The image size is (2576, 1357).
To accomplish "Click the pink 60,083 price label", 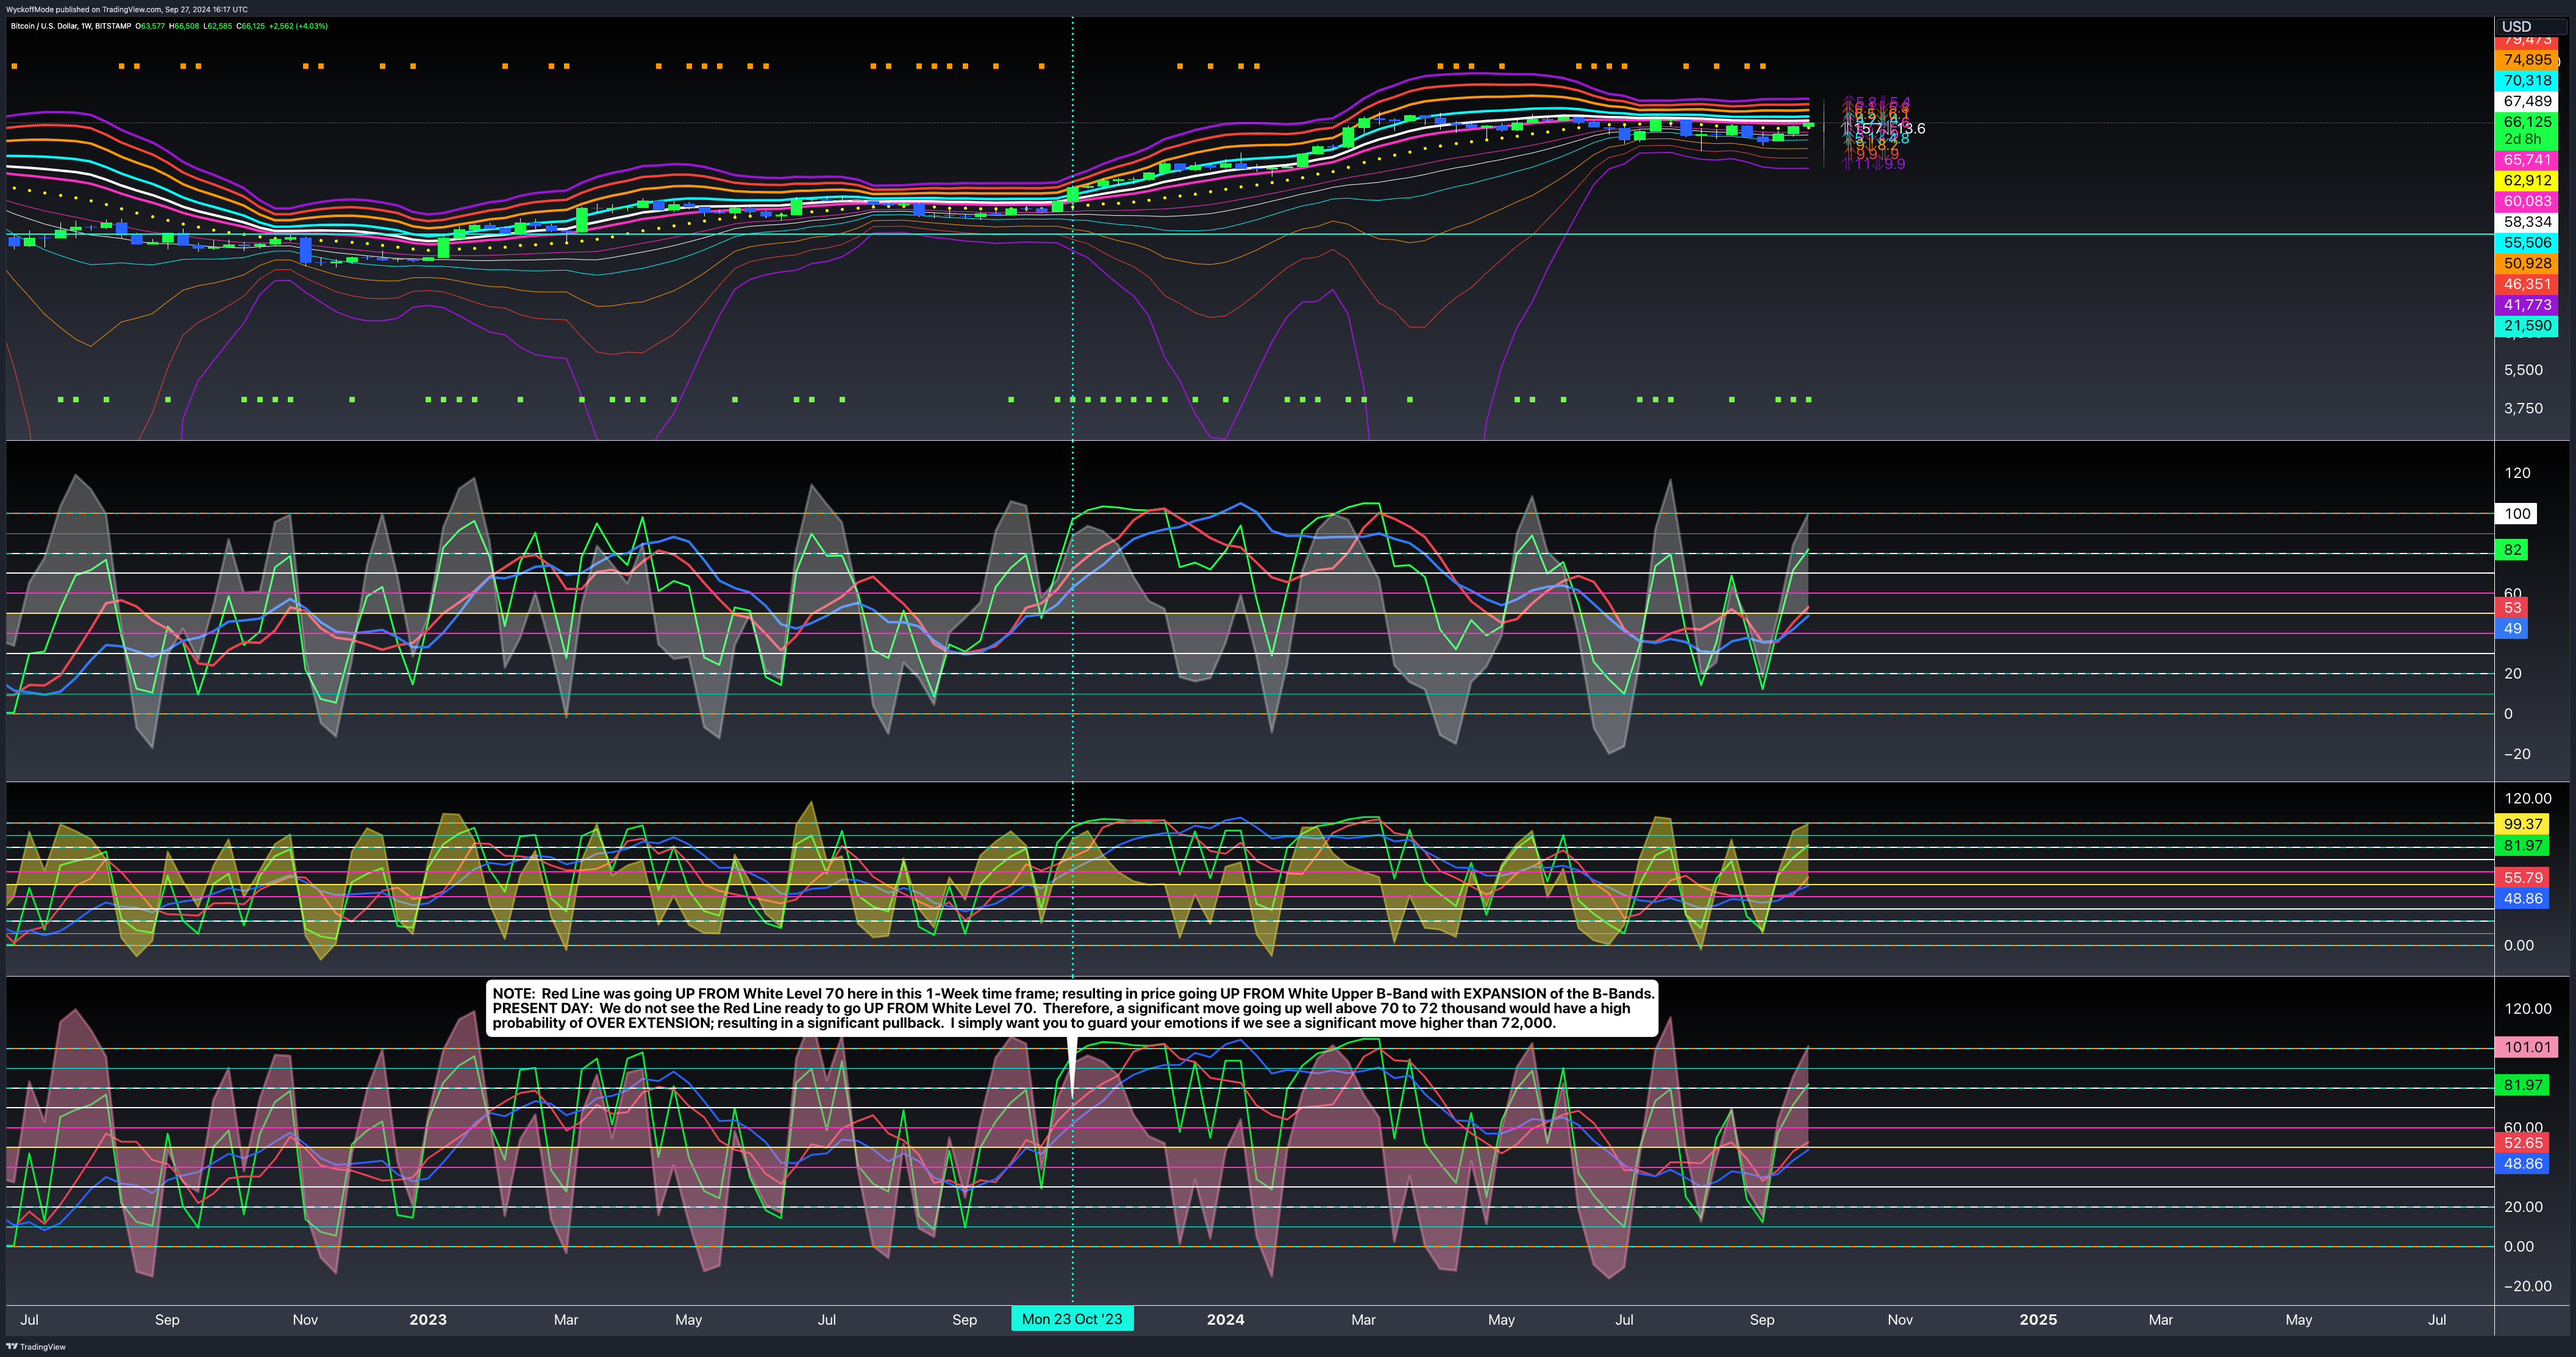I will [x=2527, y=201].
